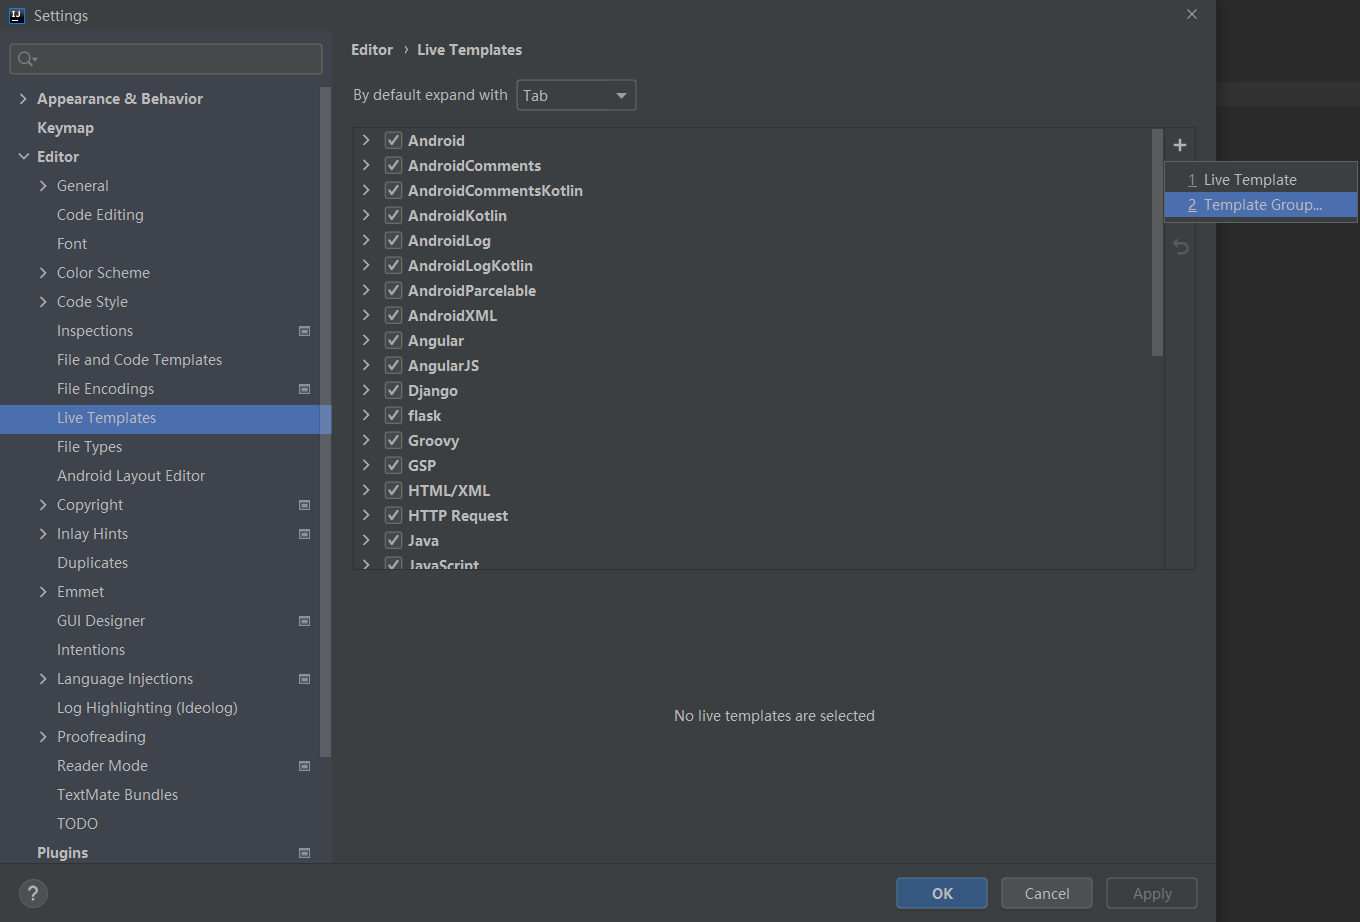Click project-level icon next to Reader Mode
1360x922 pixels.
(305, 766)
